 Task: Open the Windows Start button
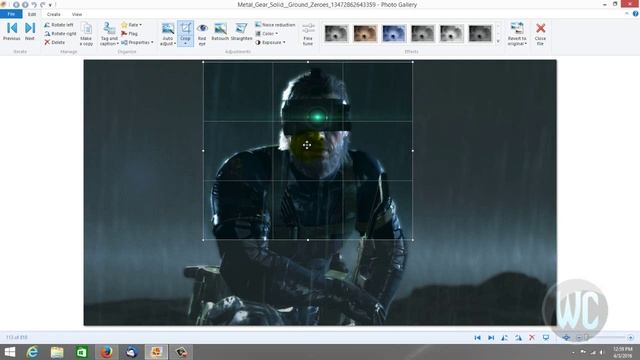click(9, 352)
